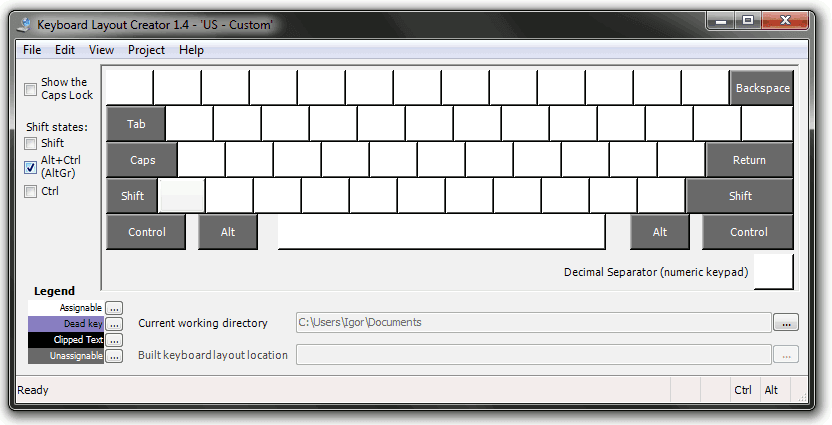Click the right Shift key
This screenshot has width=832, height=425.
740,196
